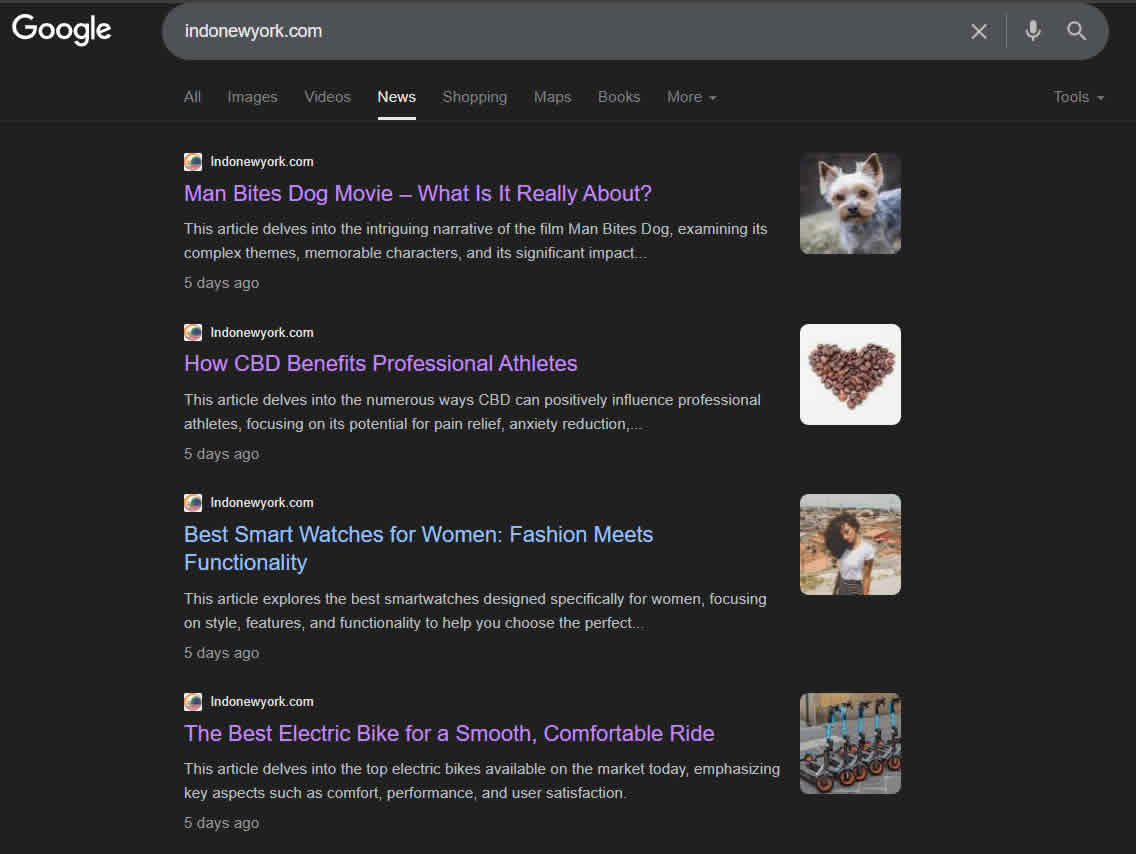The image size is (1136, 854).
Task: Click the dog photo thumbnail on the first result
Action: click(x=850, y=203)
